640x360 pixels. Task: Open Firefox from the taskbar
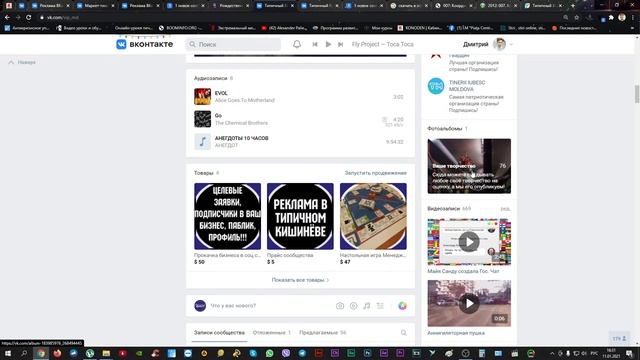(x=57, y=353)
